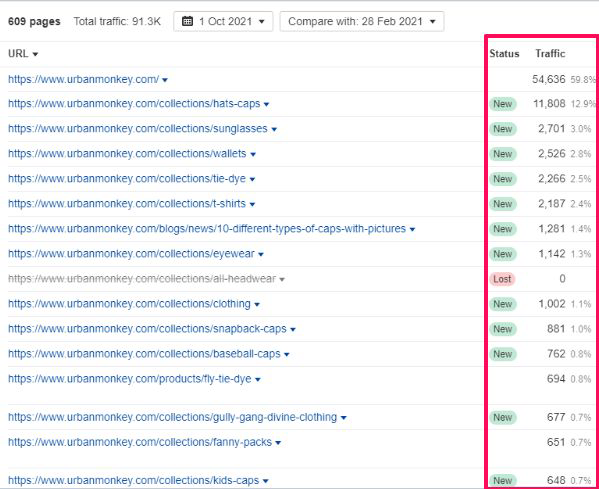Open the 1 Oct 2021 date picker
Image resolution: width=599 pixels, height=489 pixels.
click(223, 21)
